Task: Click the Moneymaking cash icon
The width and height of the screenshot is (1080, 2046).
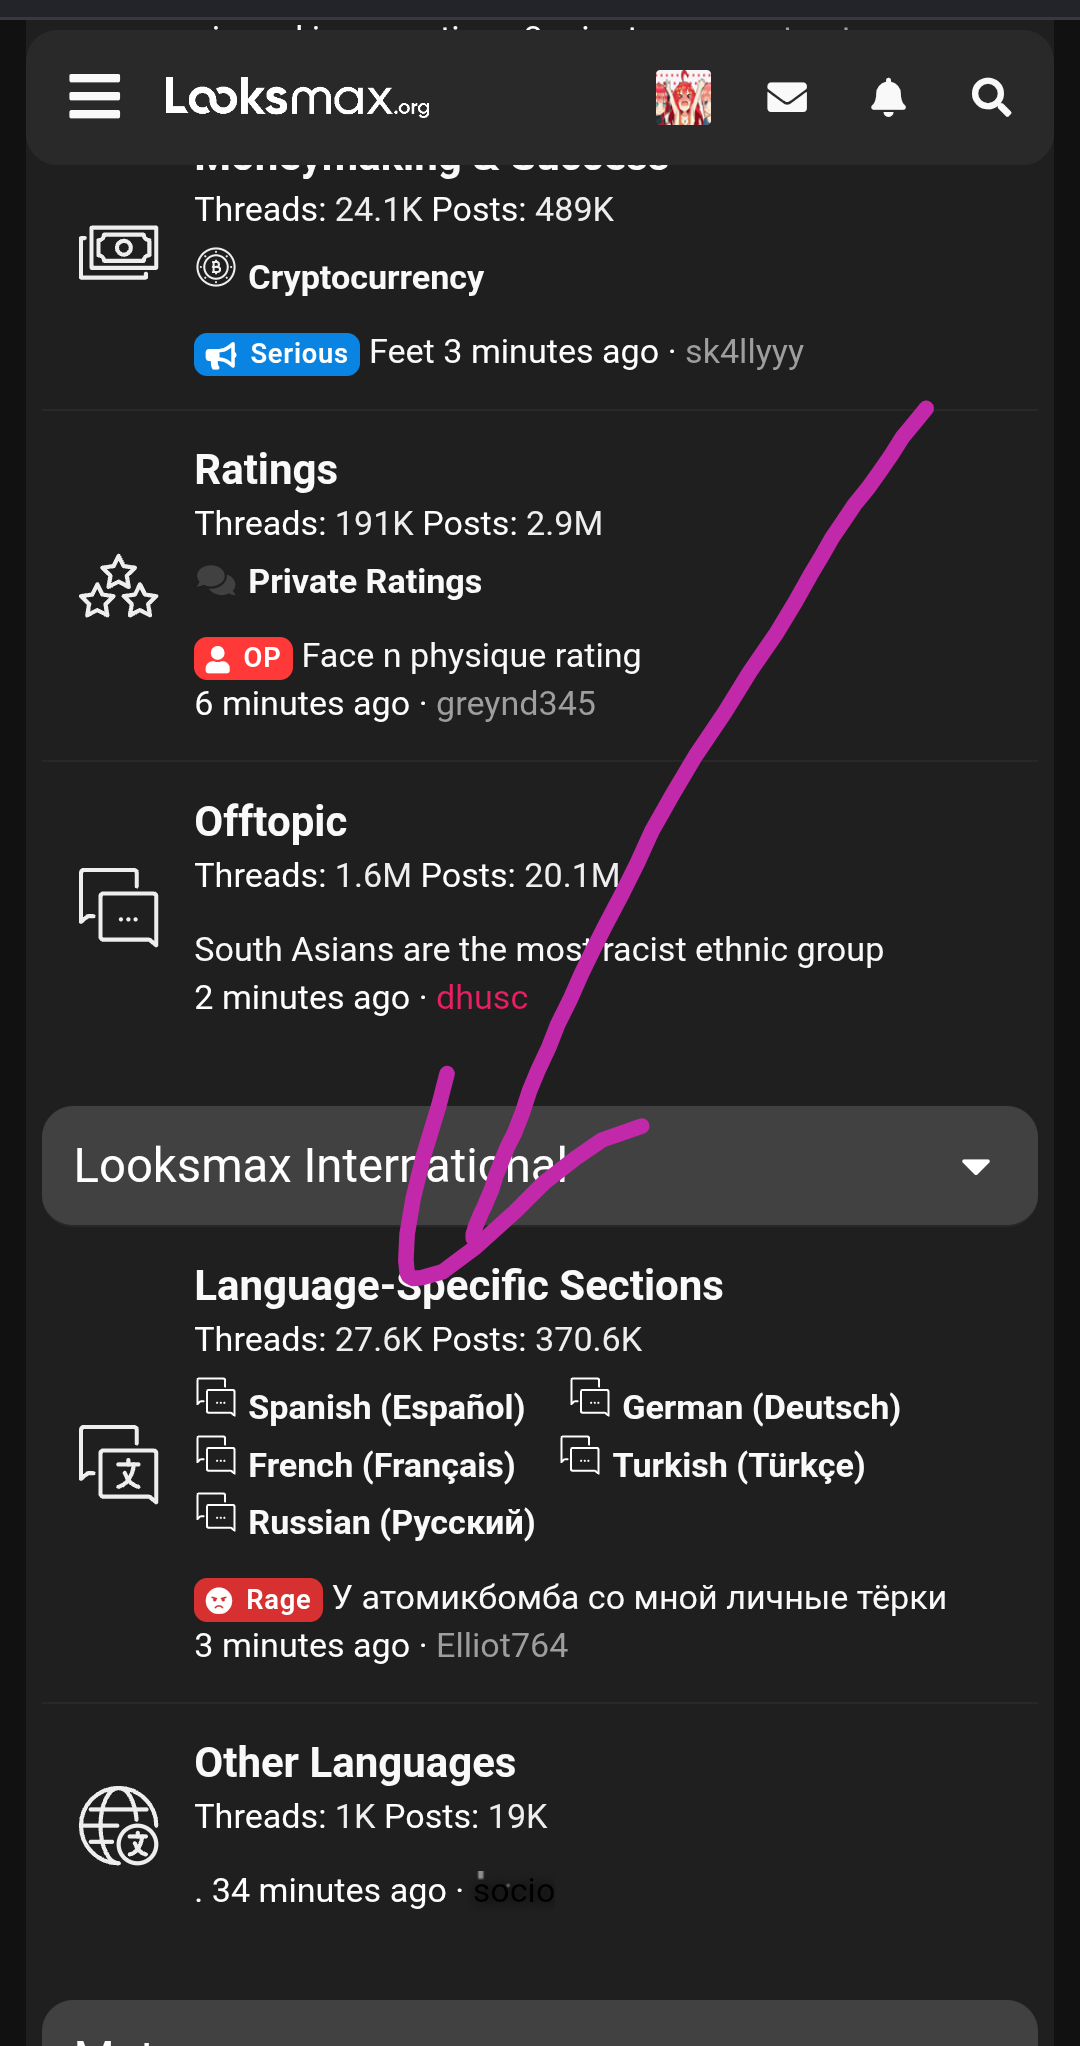Action: click(x=119, y=252)
